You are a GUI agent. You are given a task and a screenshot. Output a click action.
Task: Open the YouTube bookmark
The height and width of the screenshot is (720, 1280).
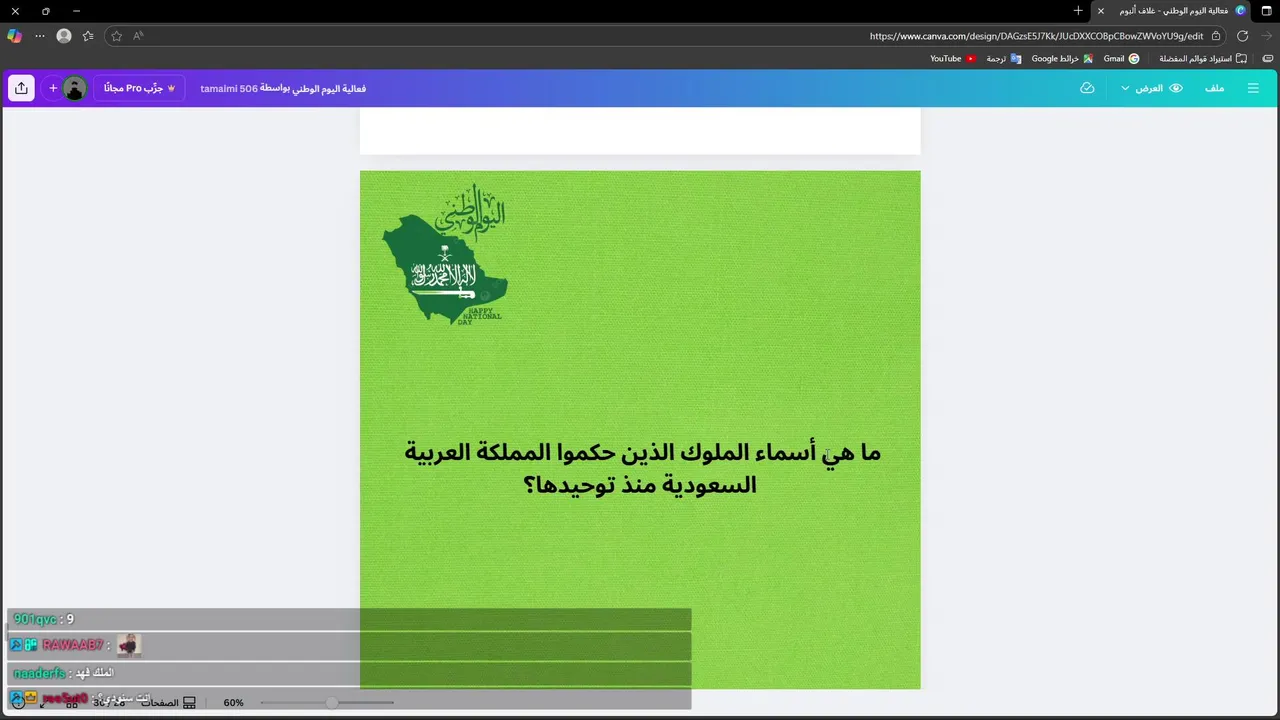pyautogui.click(x=952, y=59)
